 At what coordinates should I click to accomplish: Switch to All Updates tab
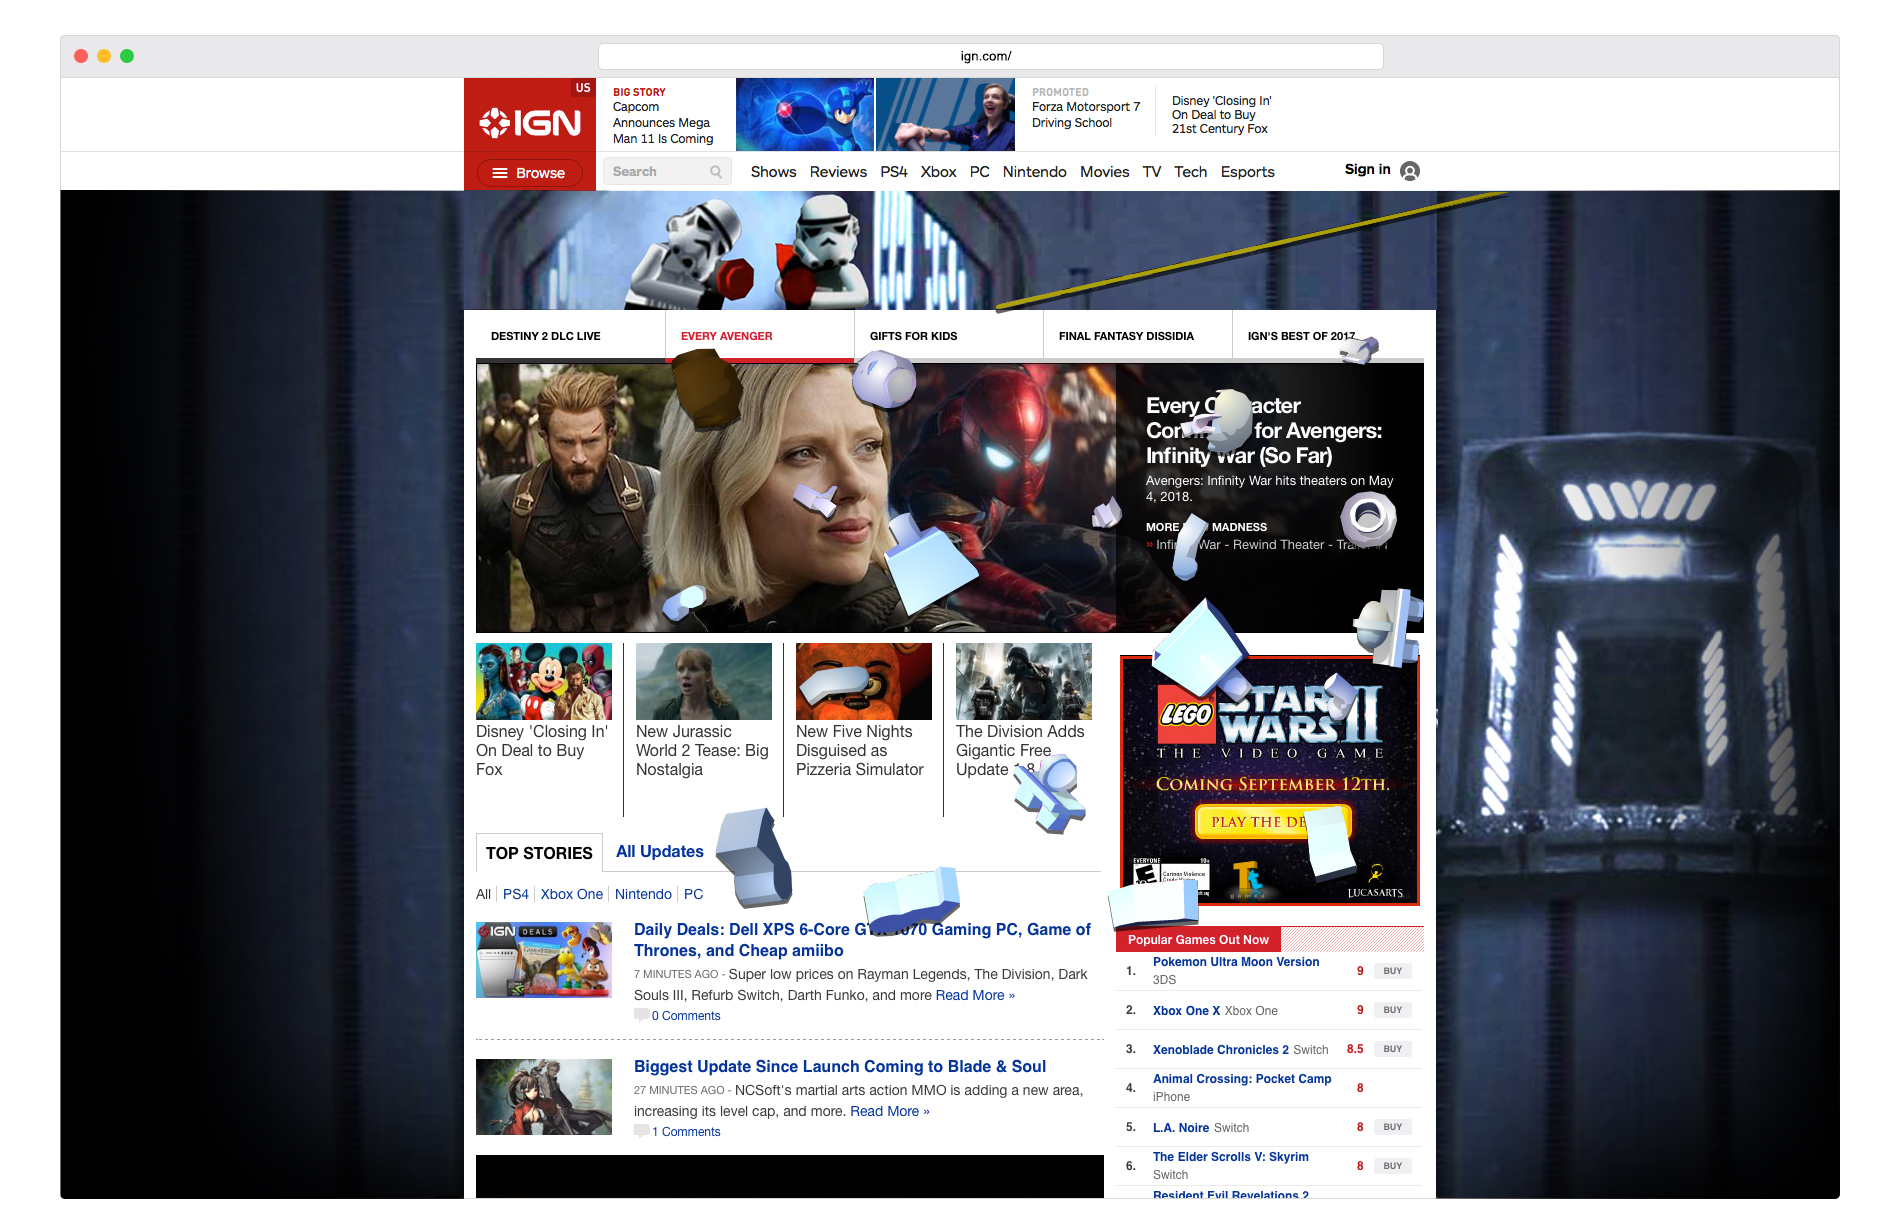coord(660,851)
